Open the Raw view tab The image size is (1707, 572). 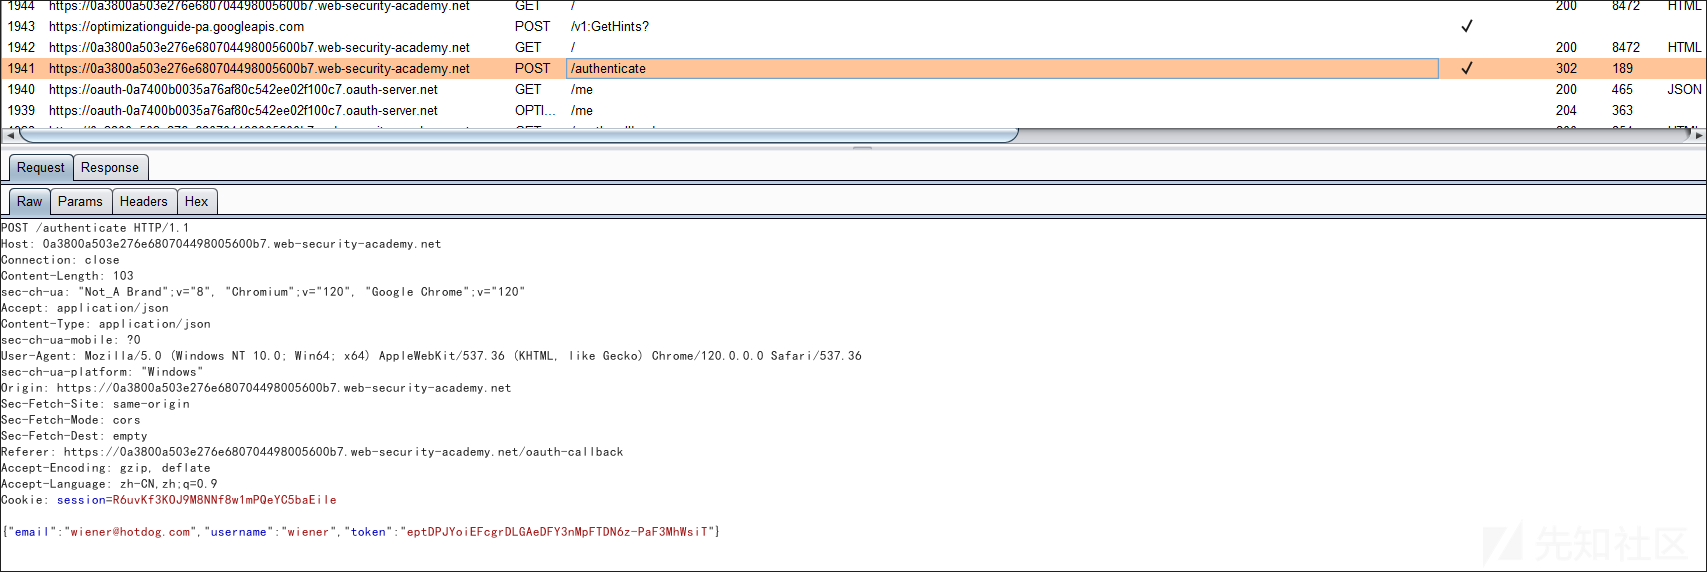pyautogui.click(x=30, y=202)
